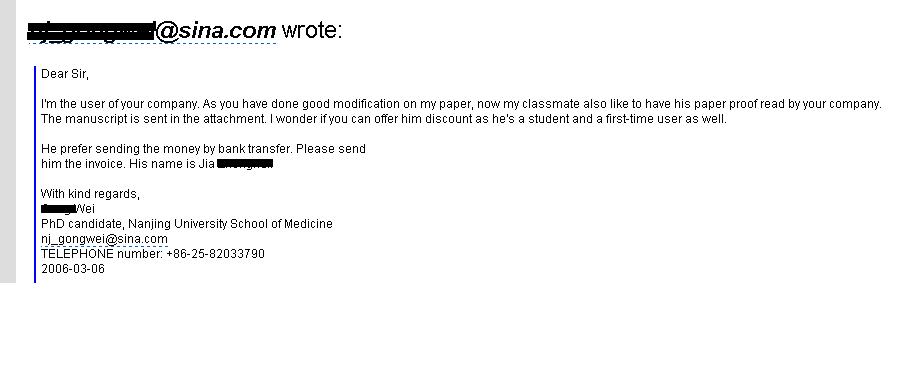Click the phrase "him the invoice"
The height and width of the screenshot is (384, 901).
click(x=82, y=164)
